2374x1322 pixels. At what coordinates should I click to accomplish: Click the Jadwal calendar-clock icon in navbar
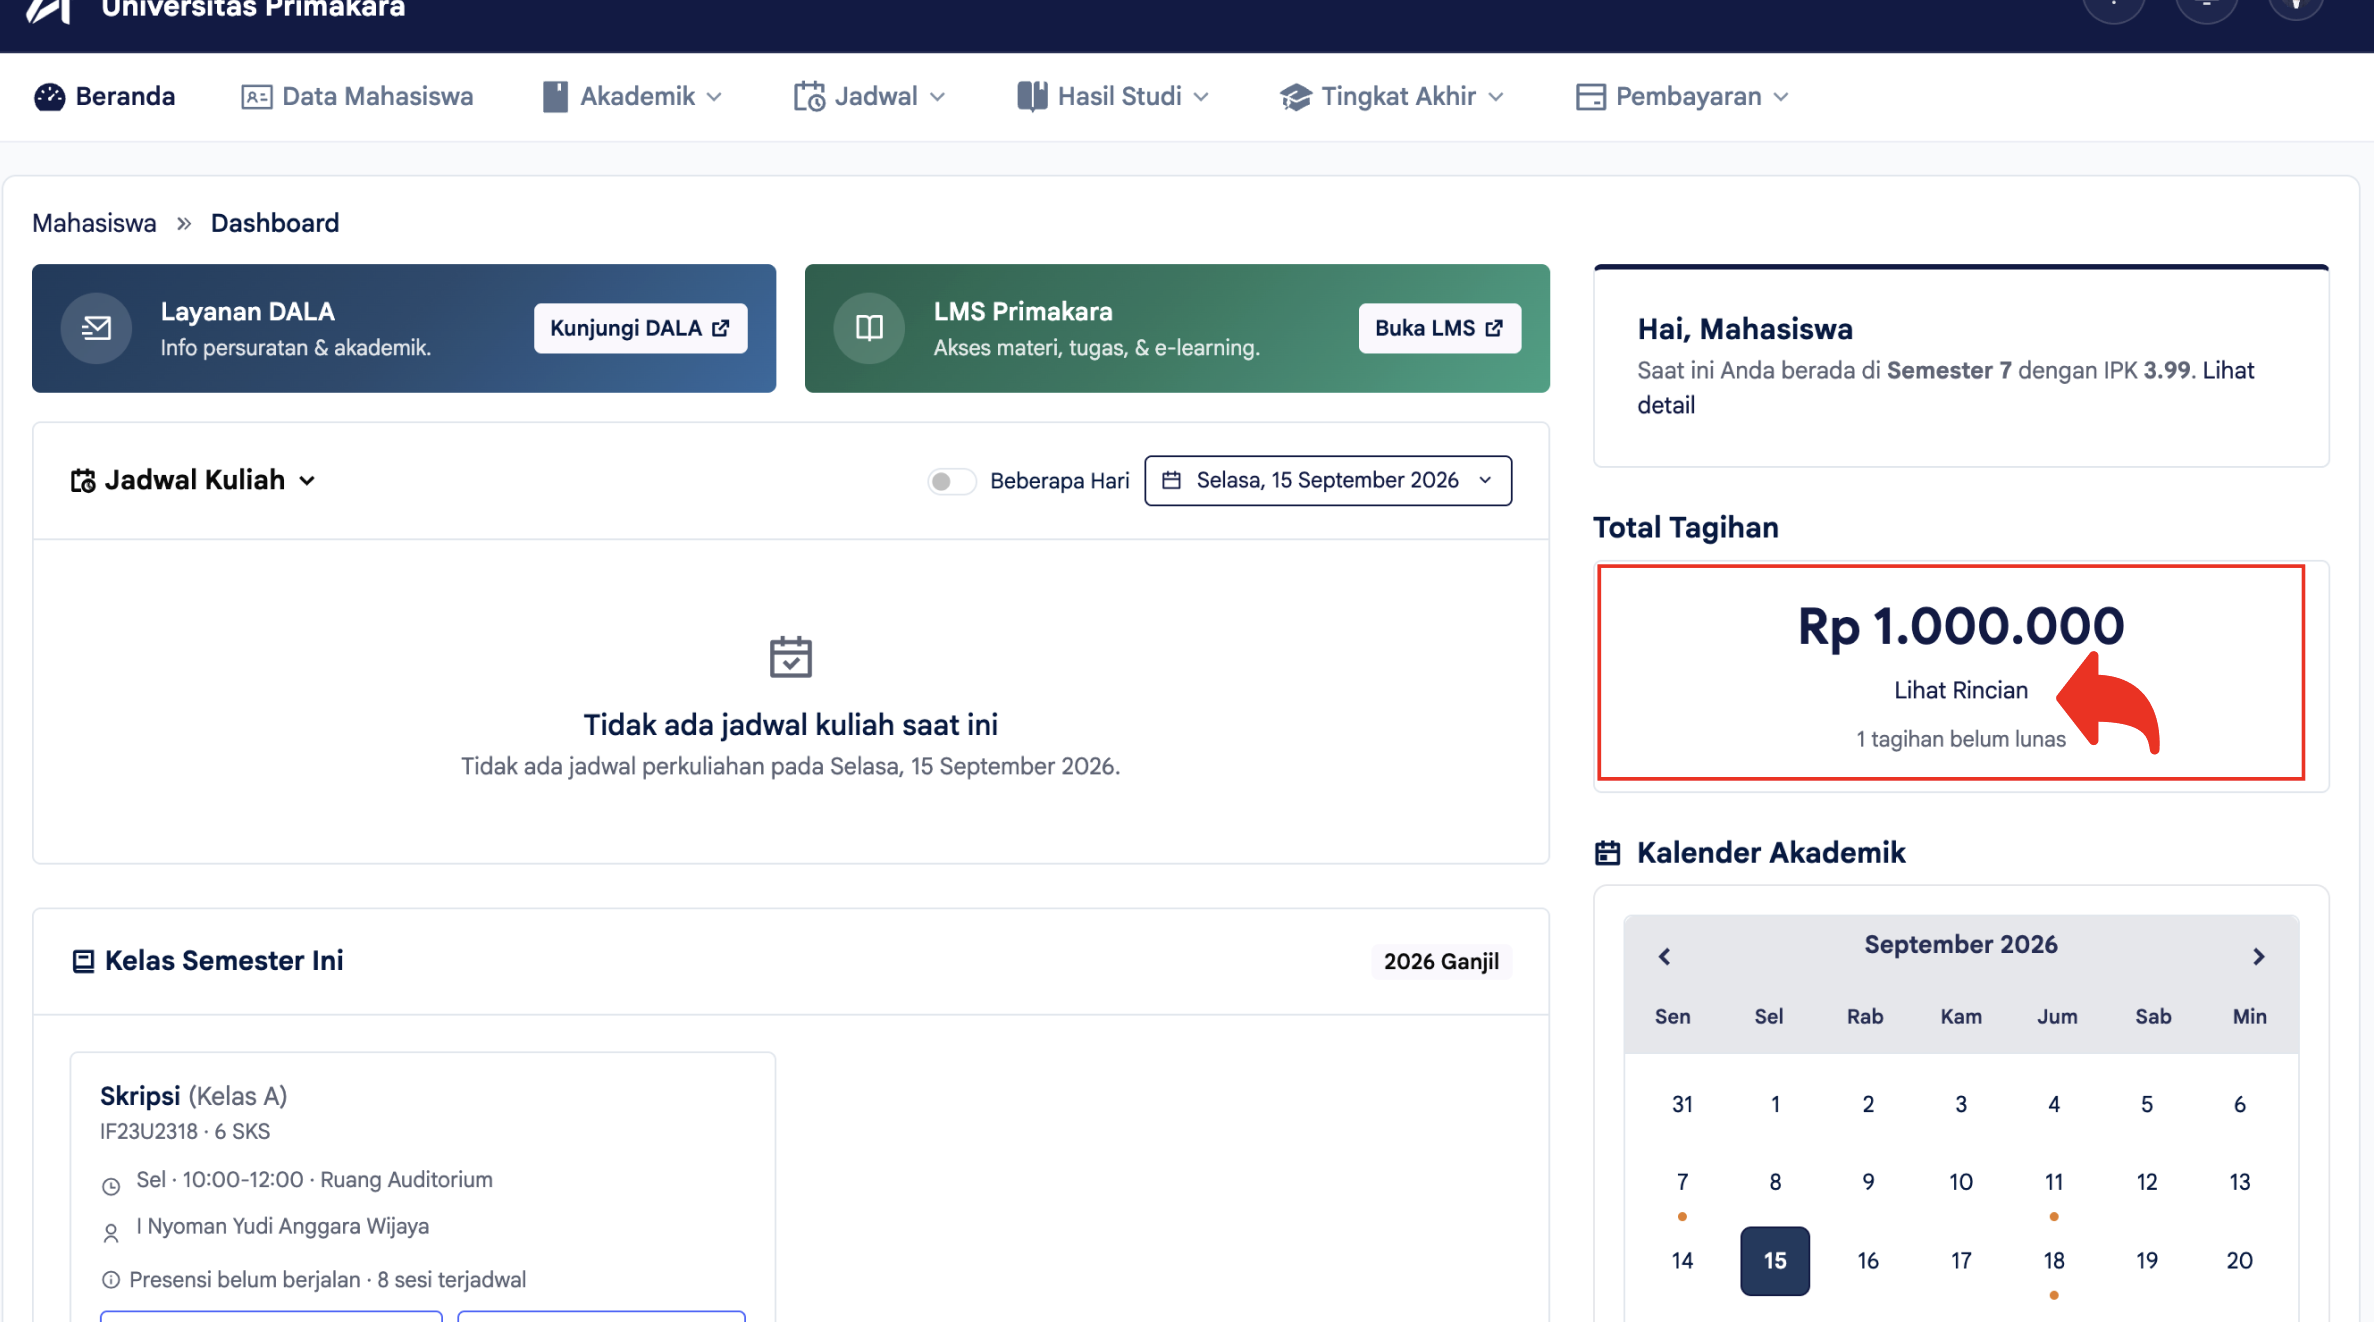809,97
